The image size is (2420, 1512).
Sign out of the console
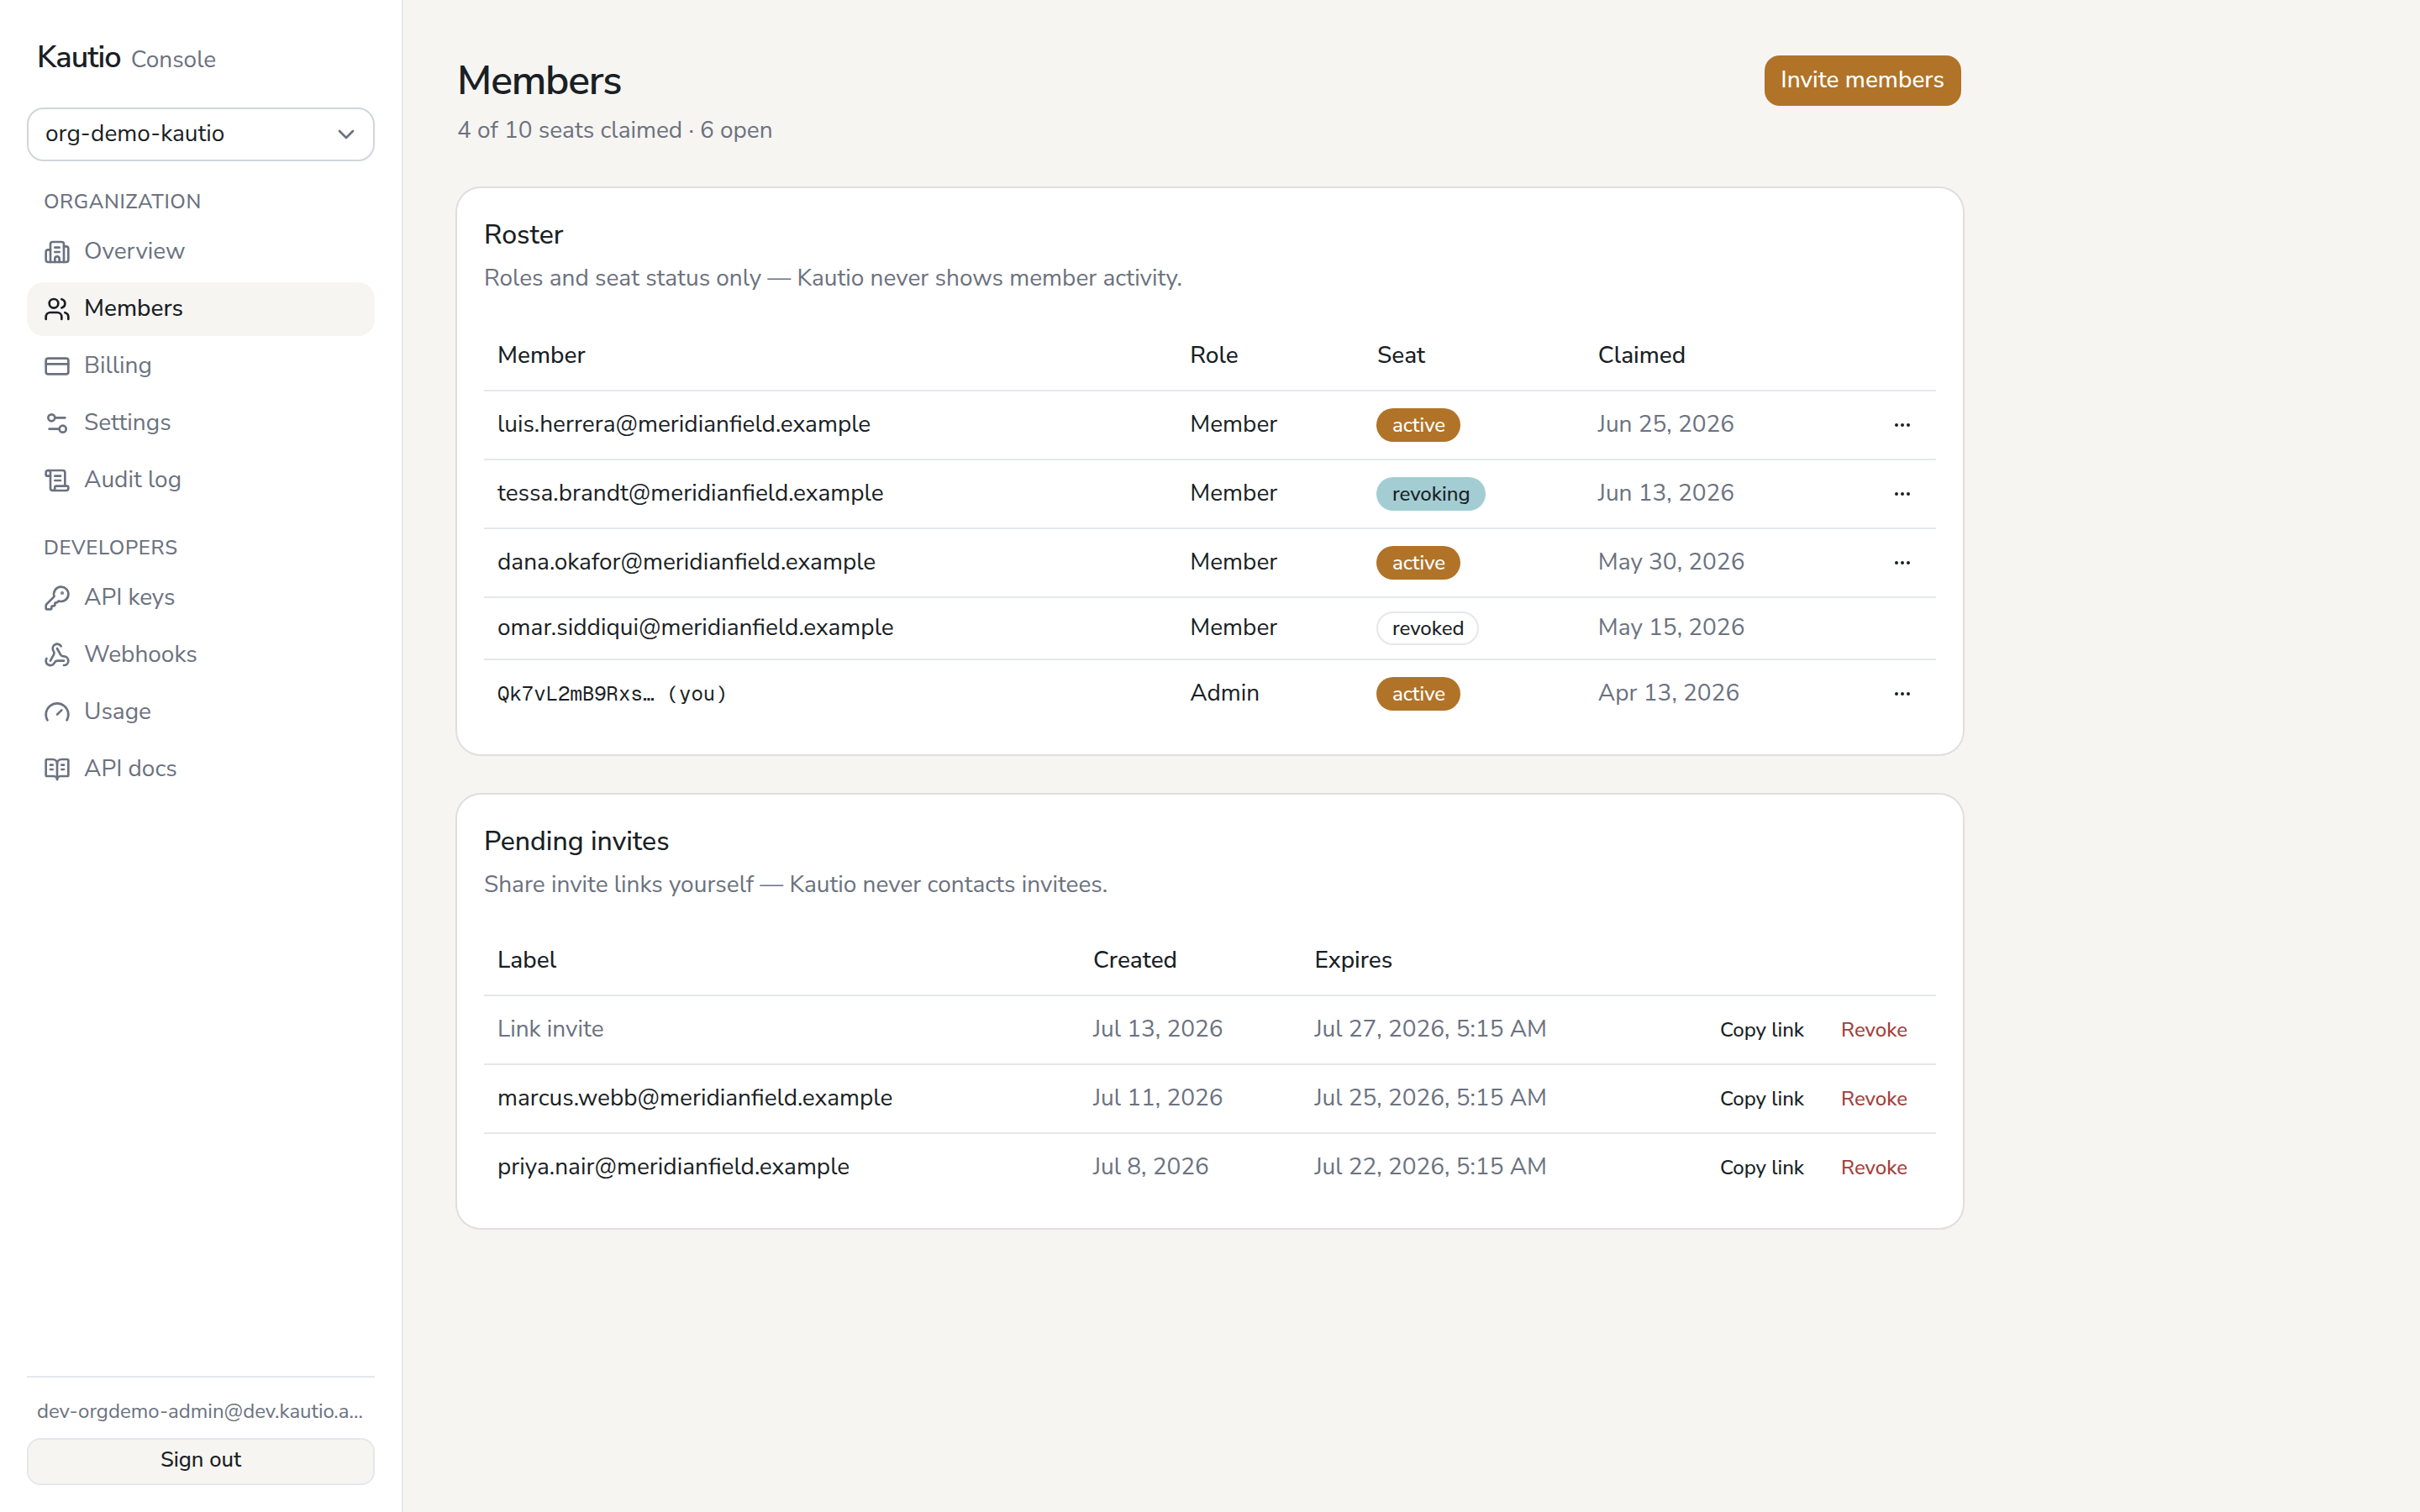(201, 1460)
